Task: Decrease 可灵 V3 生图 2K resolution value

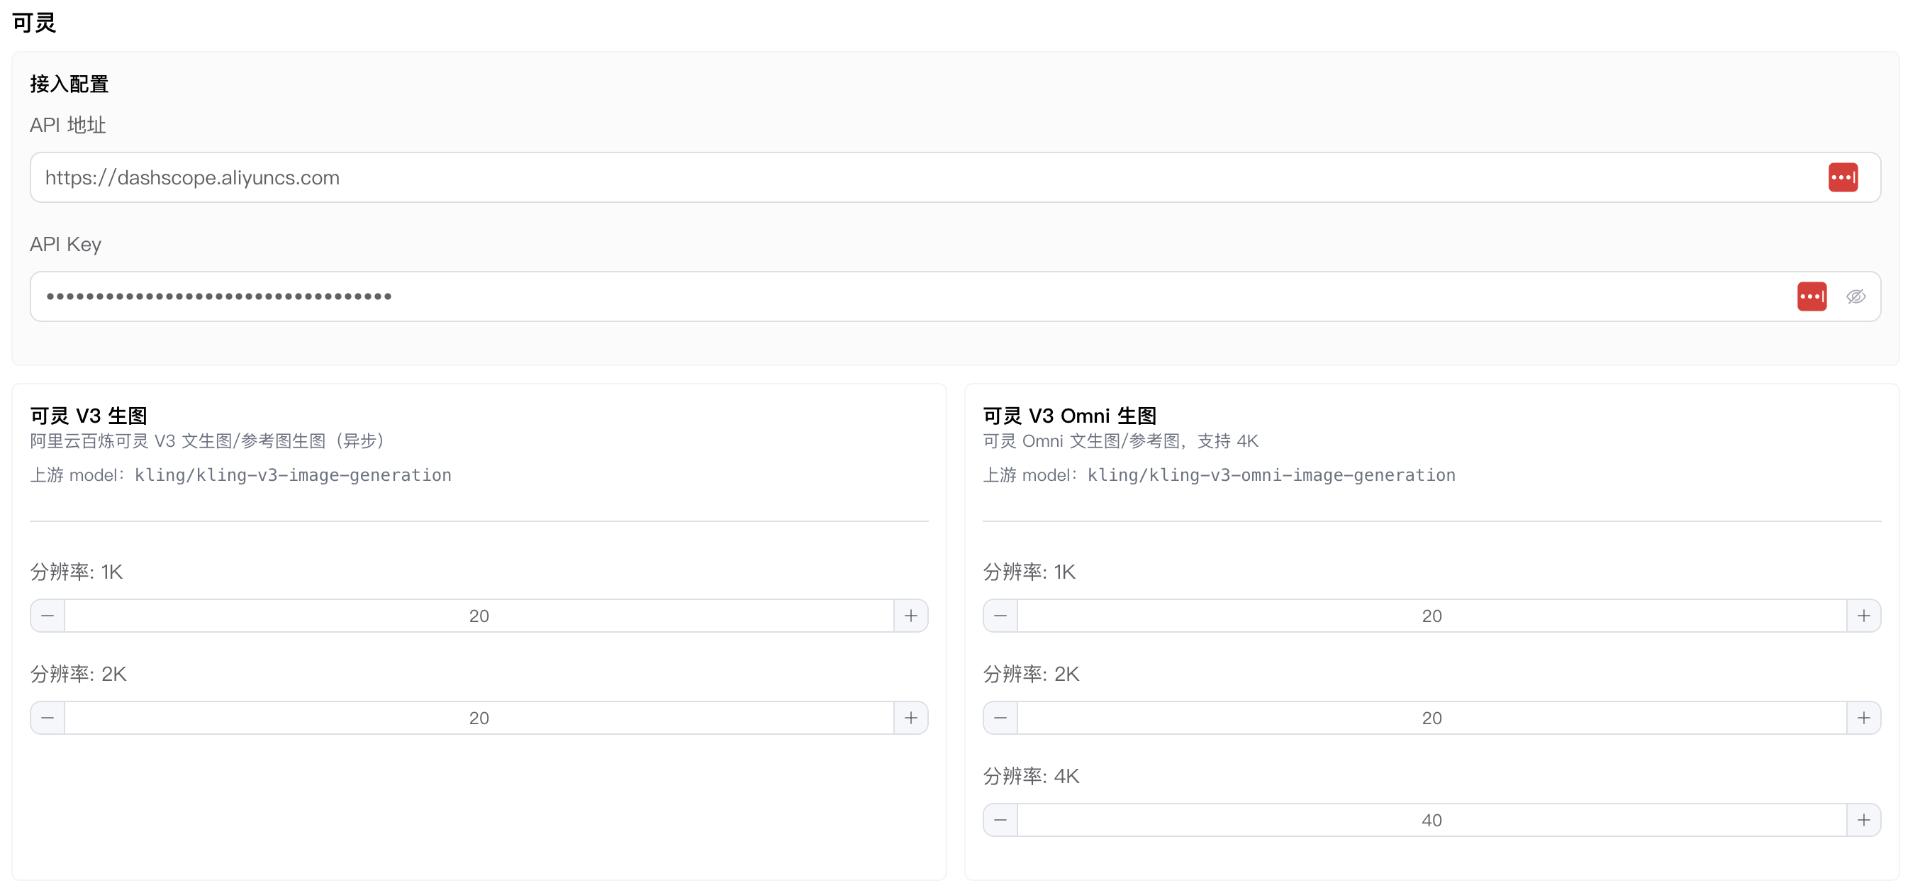Action: 48,718
